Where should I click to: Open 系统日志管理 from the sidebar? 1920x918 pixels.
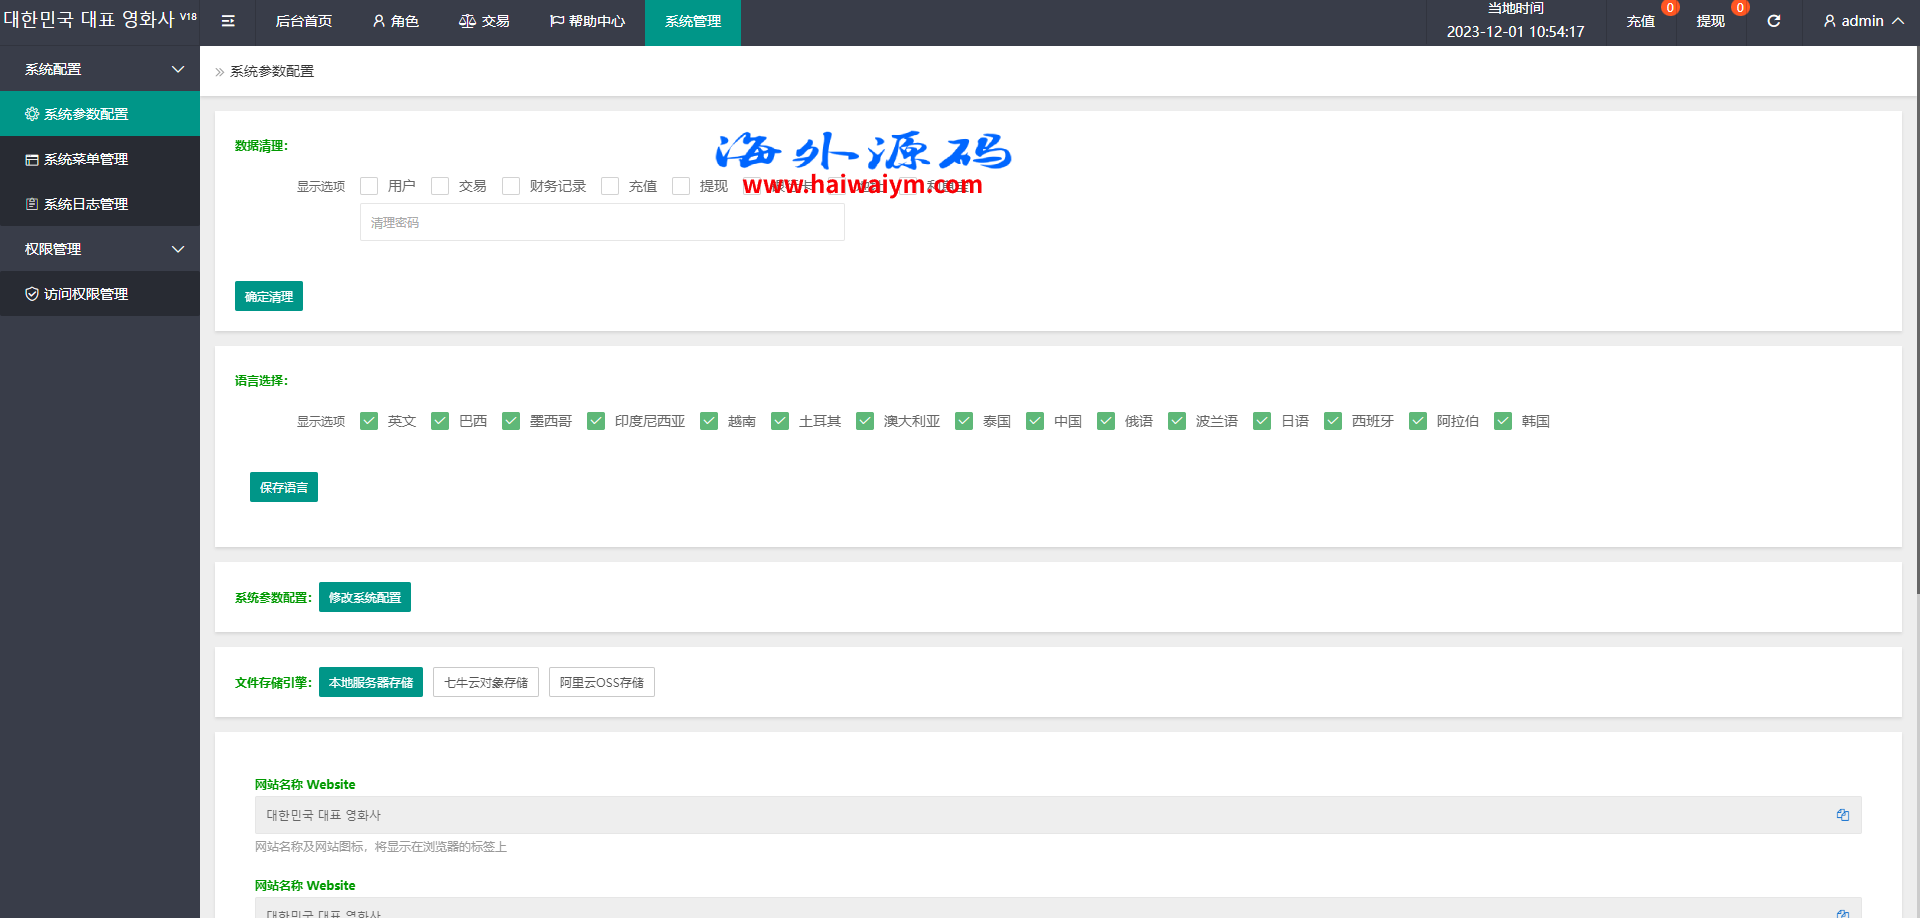click(x=86, y=204)
